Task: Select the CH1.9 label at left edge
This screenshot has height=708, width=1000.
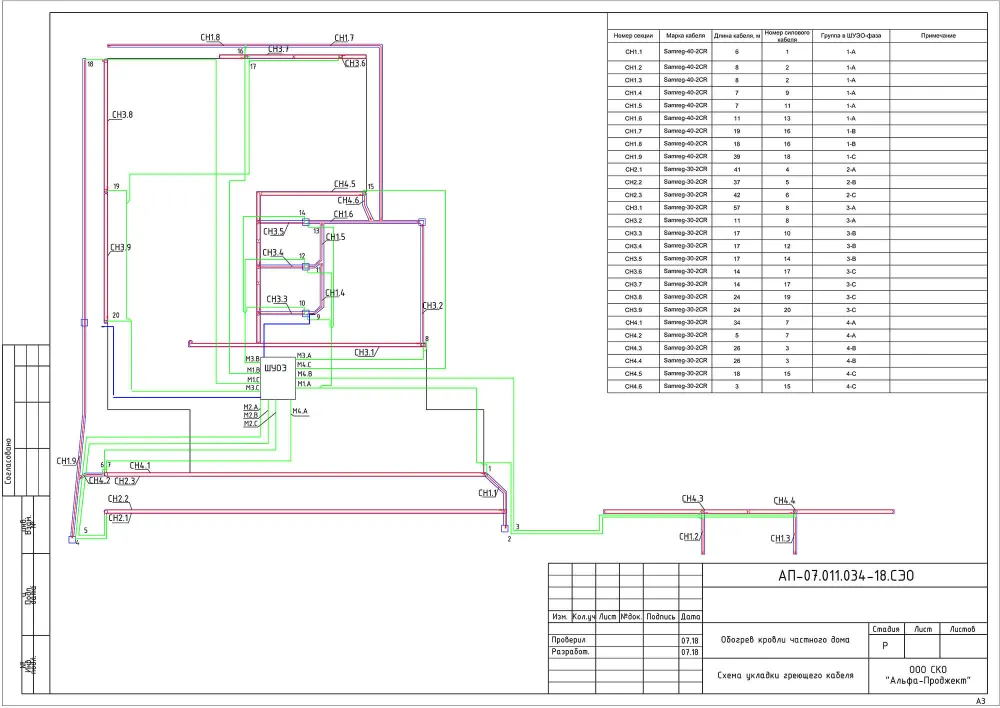Action: coord(66,461)
